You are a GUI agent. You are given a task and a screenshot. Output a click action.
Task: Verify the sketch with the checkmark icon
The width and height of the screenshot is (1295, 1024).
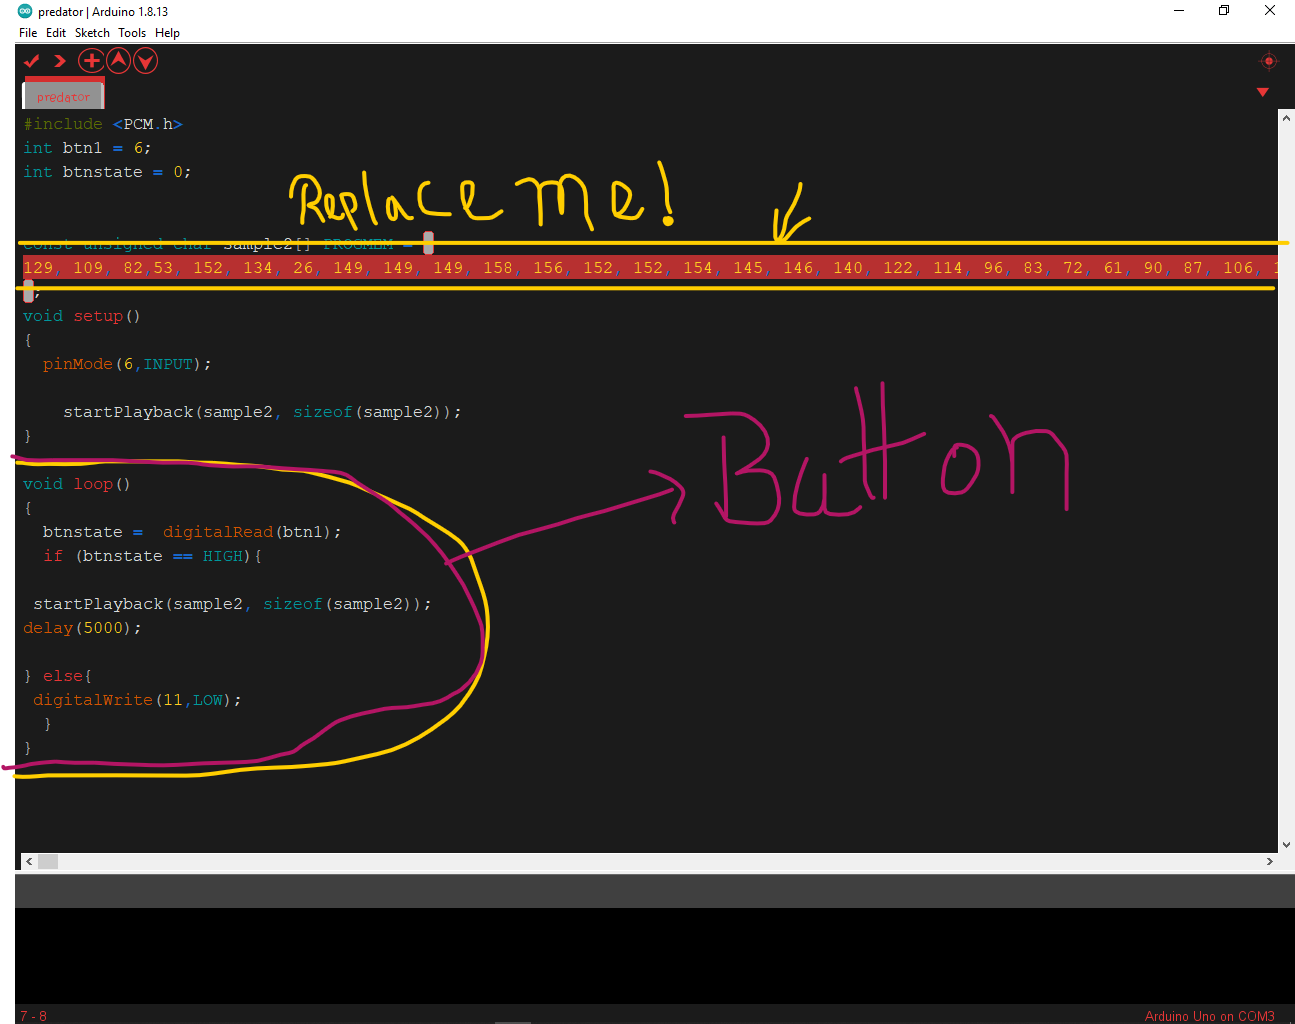(32, 61)
